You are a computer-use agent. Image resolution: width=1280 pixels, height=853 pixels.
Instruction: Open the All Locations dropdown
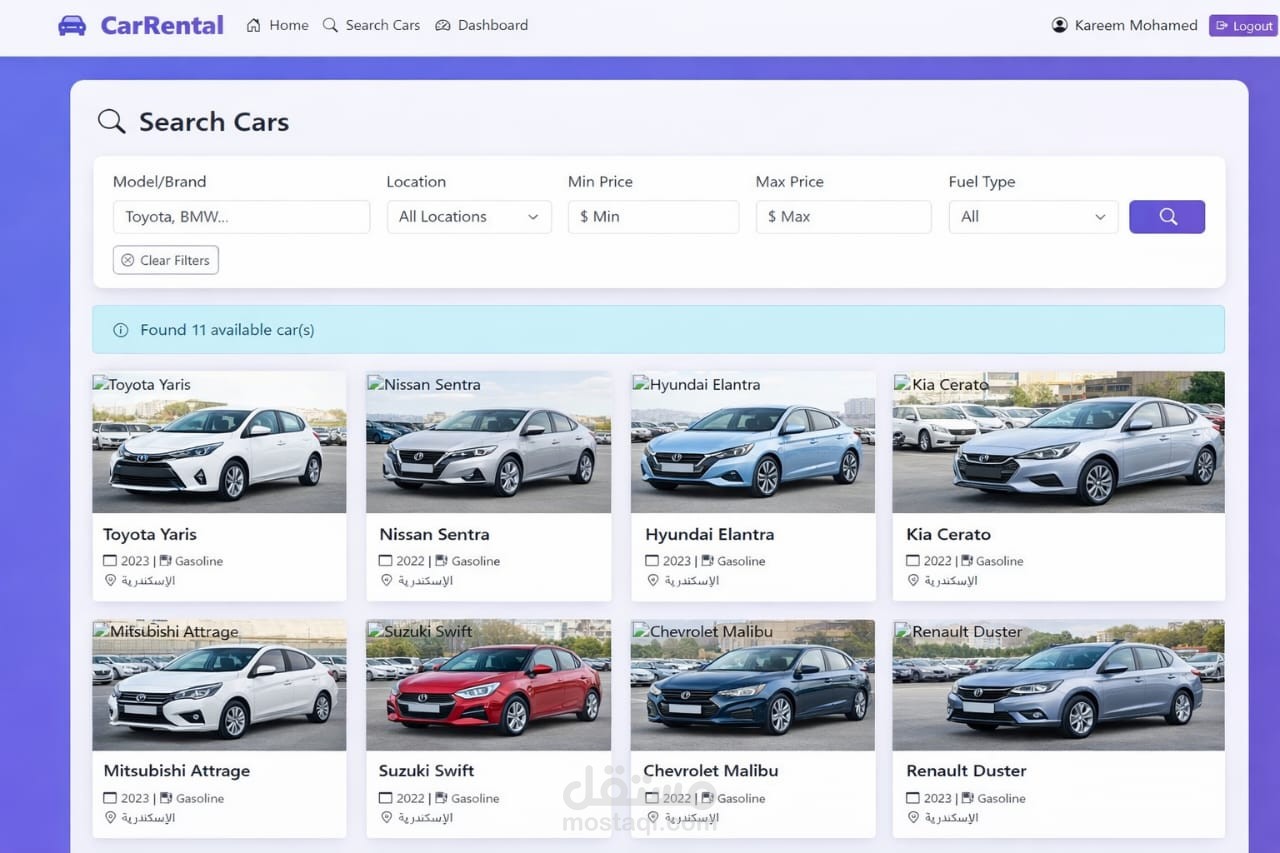(x=468, y=216)
